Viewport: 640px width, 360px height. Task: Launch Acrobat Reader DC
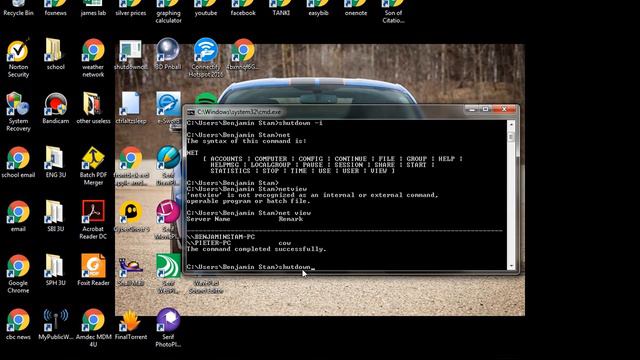click(x=93, y=220)
